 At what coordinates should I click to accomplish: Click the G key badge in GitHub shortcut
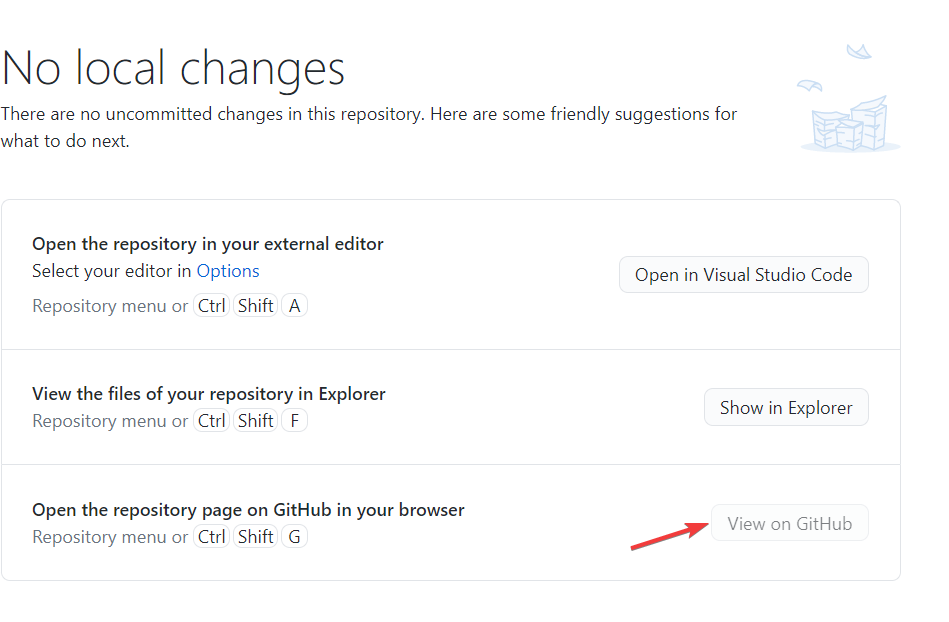coord(294,536)
